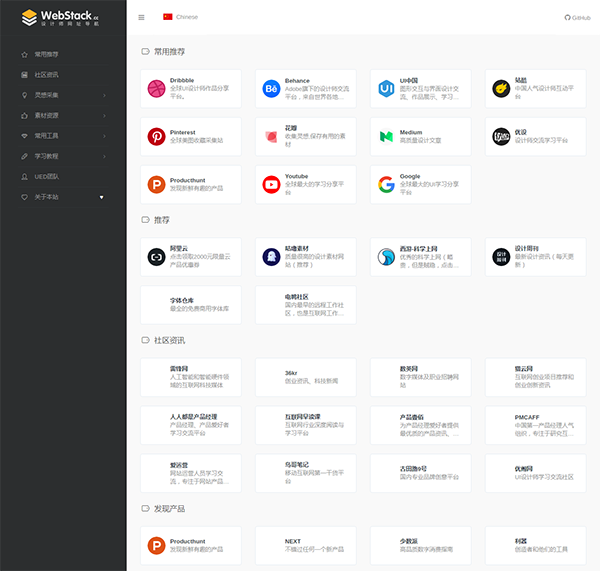Open the NEXT card

tap(306, 545)
